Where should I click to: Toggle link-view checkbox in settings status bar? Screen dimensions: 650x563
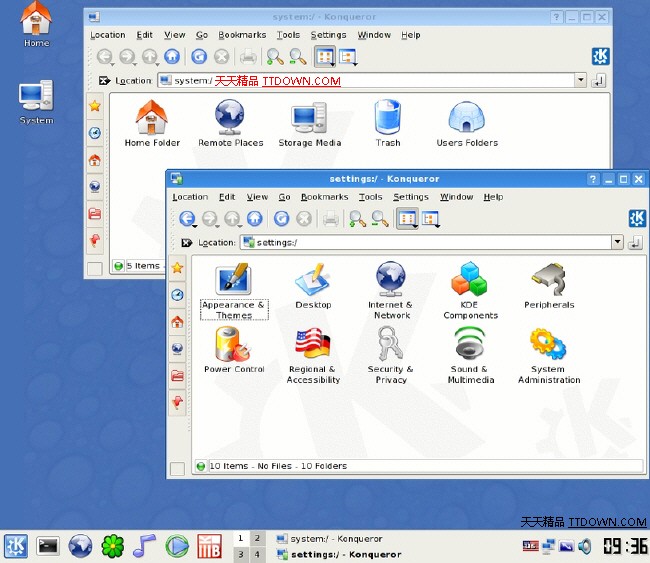[177, 469]
